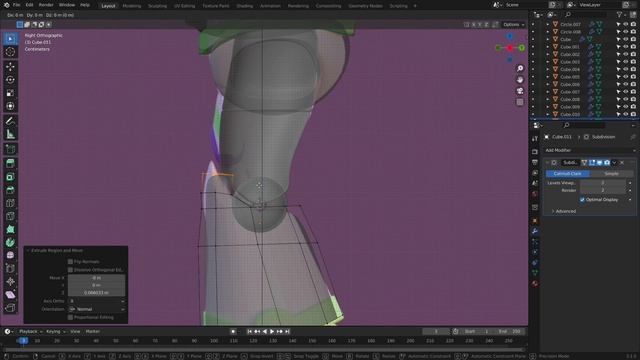640x360 pixels.
Task: Select the Add Cube tool
Action: pyautogui.click(x=10, y=149)
